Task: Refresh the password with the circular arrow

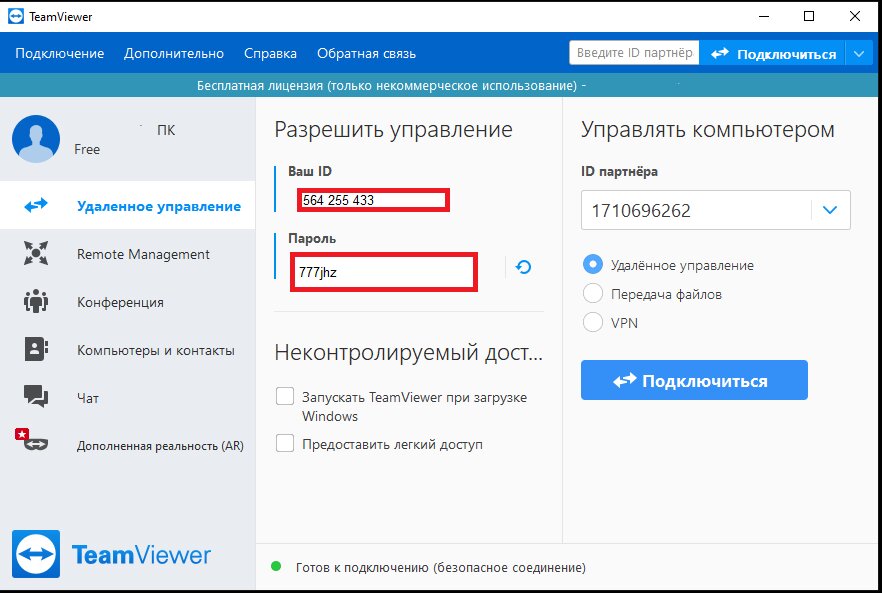Action: tap(523, 267)
